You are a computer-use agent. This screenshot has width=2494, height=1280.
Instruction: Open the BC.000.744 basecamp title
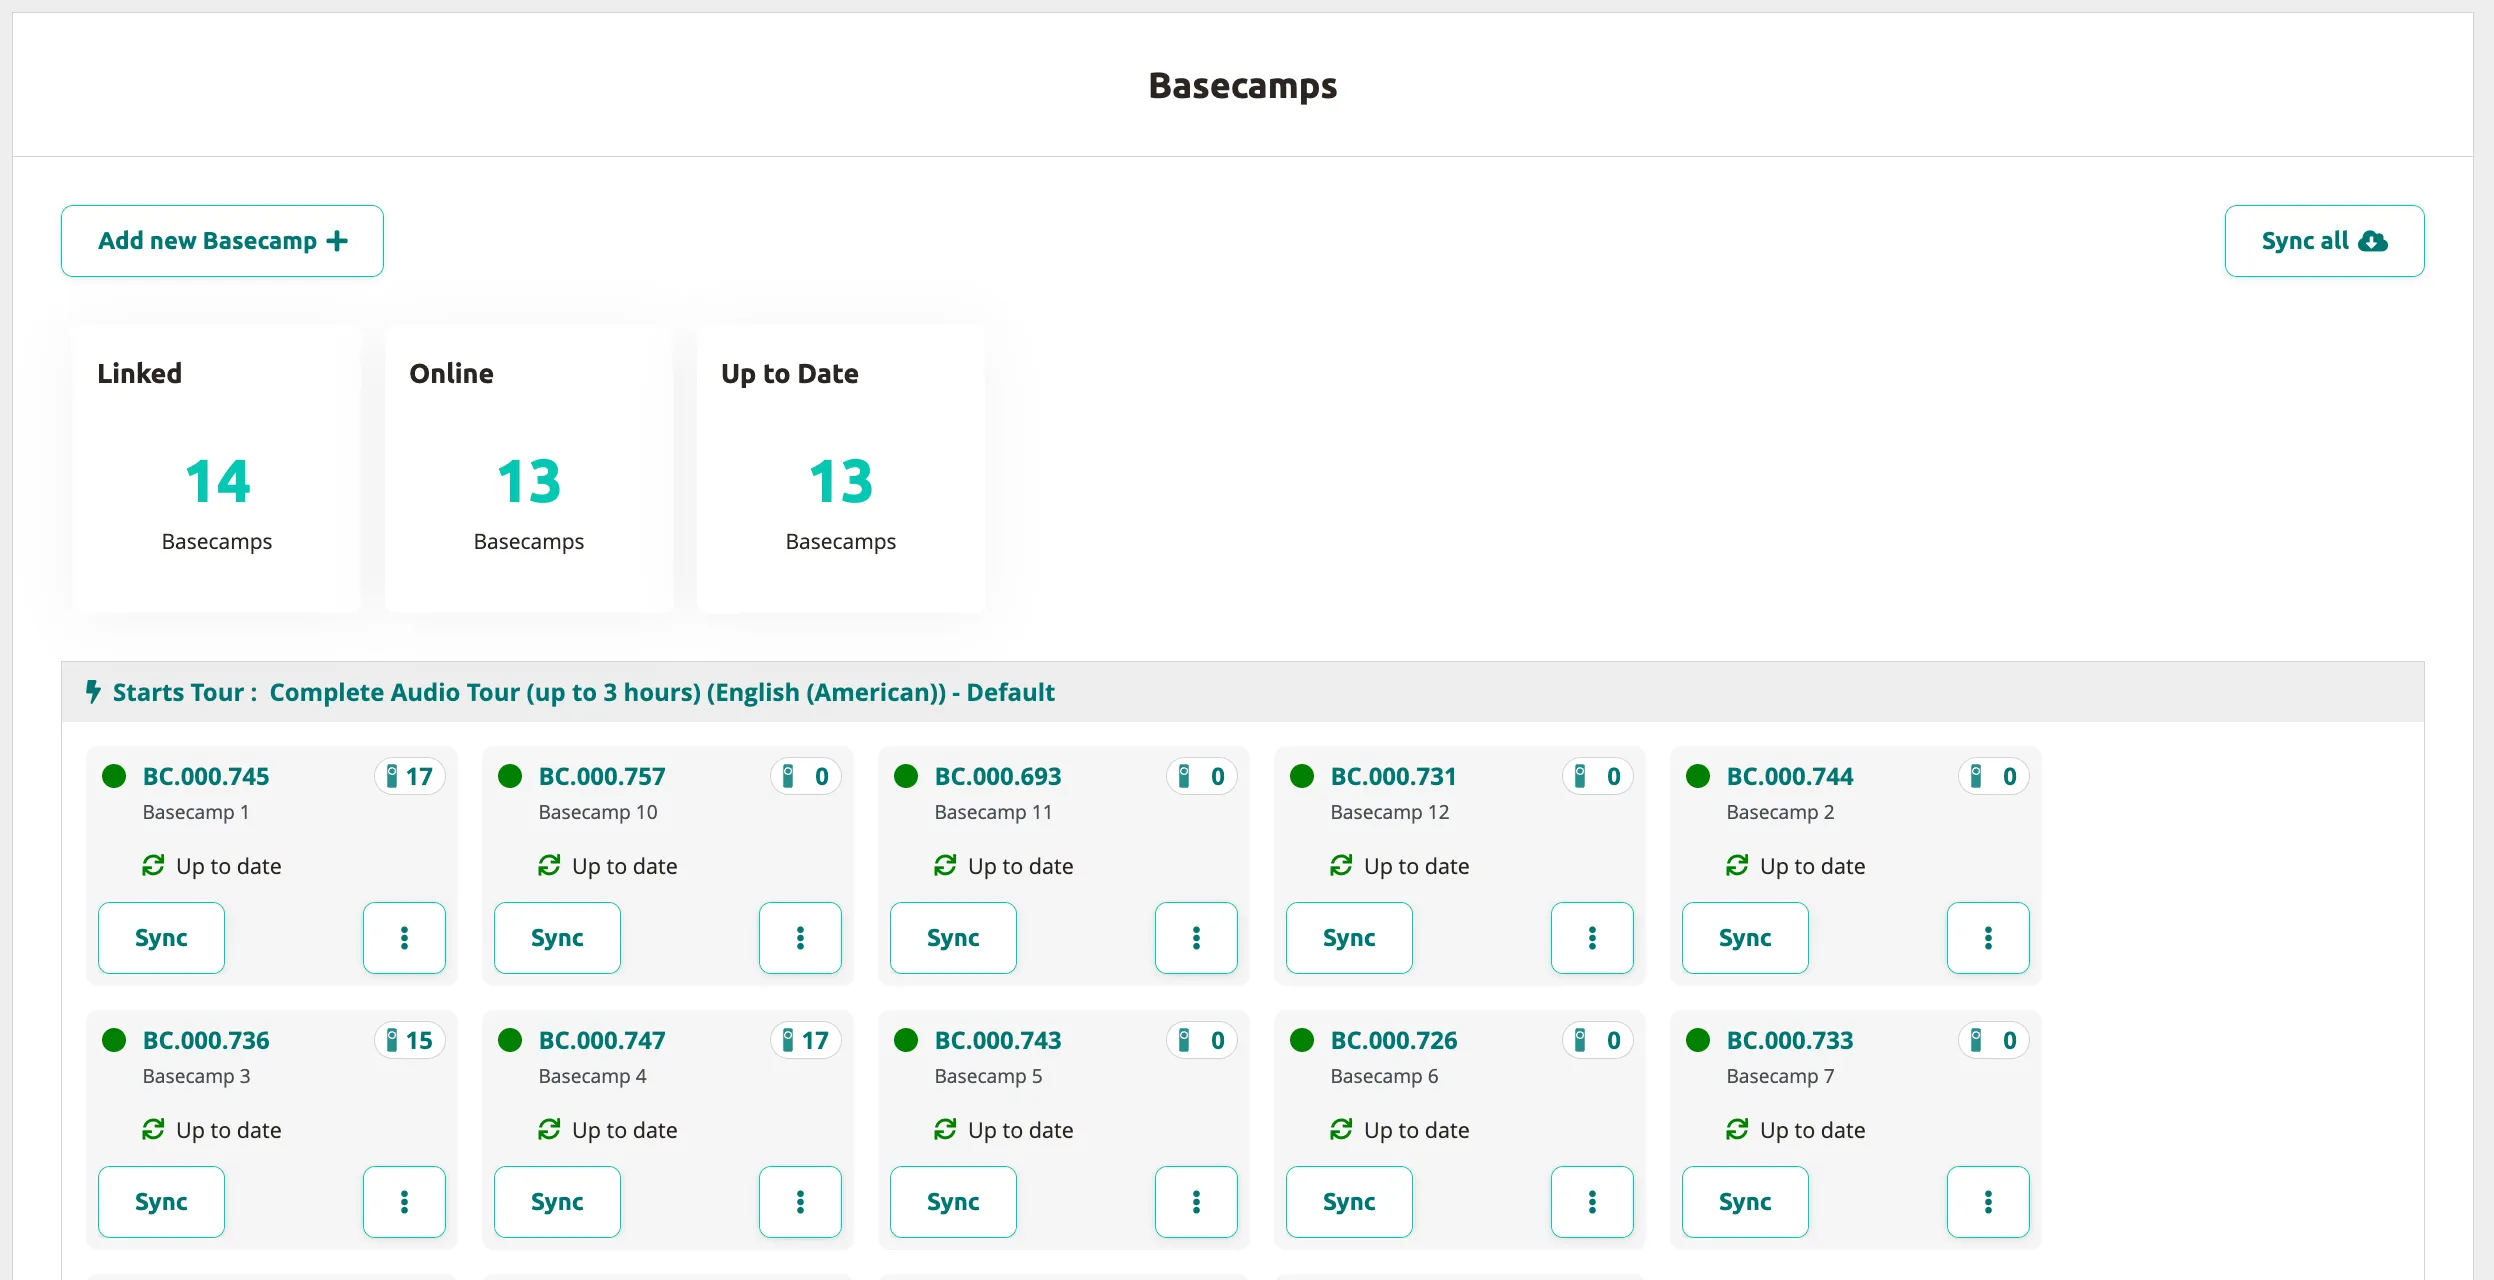tap(1790, 776)
